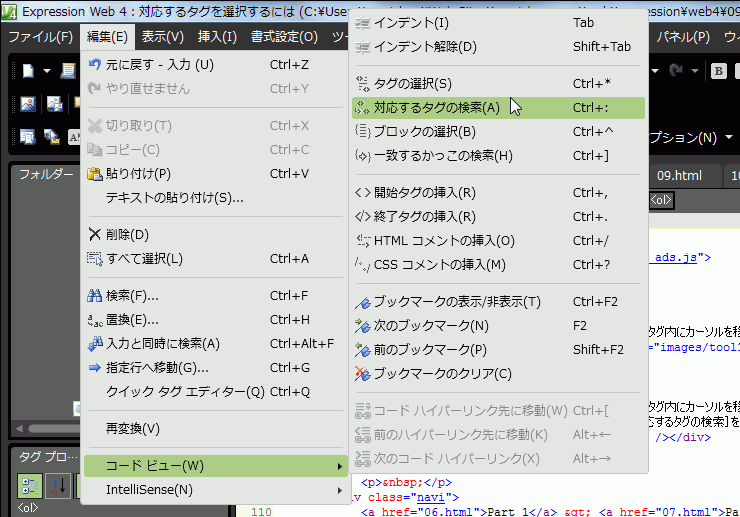Open the New Page dropdown arrow
Image resolution: width=740 pixels, height=517 pixels.
pyautogui.click(x=47, y=71)
